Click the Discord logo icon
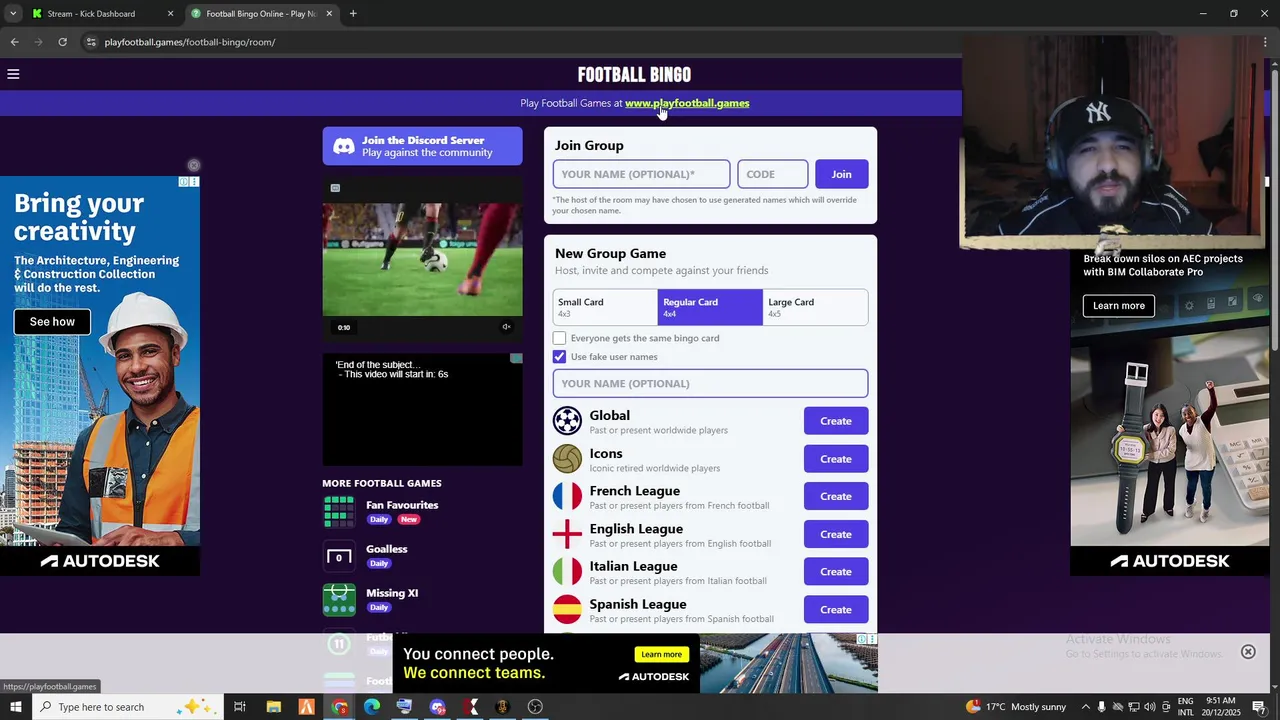Viewport: 1280px width, 720px height. pos(343,146)
